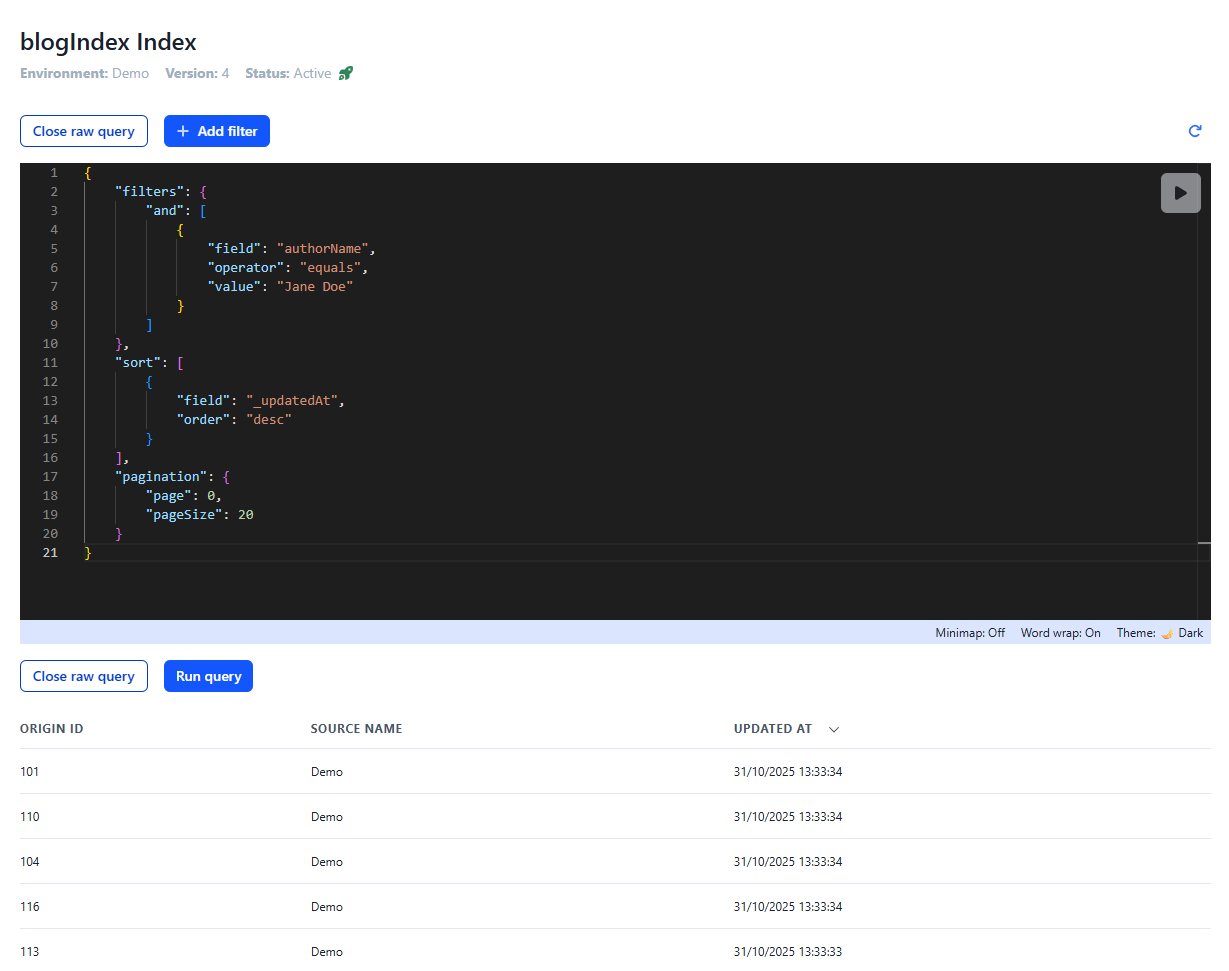Run the query using the editor play icon
The height and width of the screenshot is (971, 1229).
pyautogui.click(x=1181, y=192)
